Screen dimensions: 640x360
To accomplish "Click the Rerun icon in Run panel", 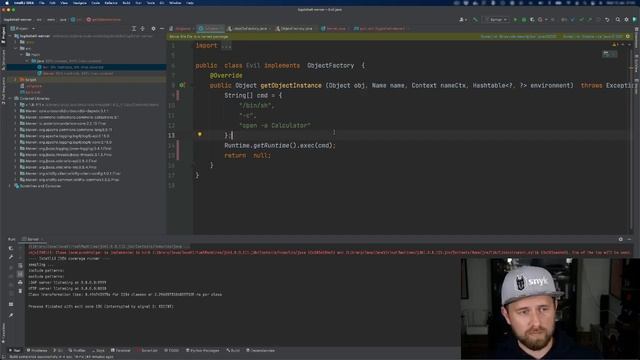I will pyautogui.click(x=11, y=248).
